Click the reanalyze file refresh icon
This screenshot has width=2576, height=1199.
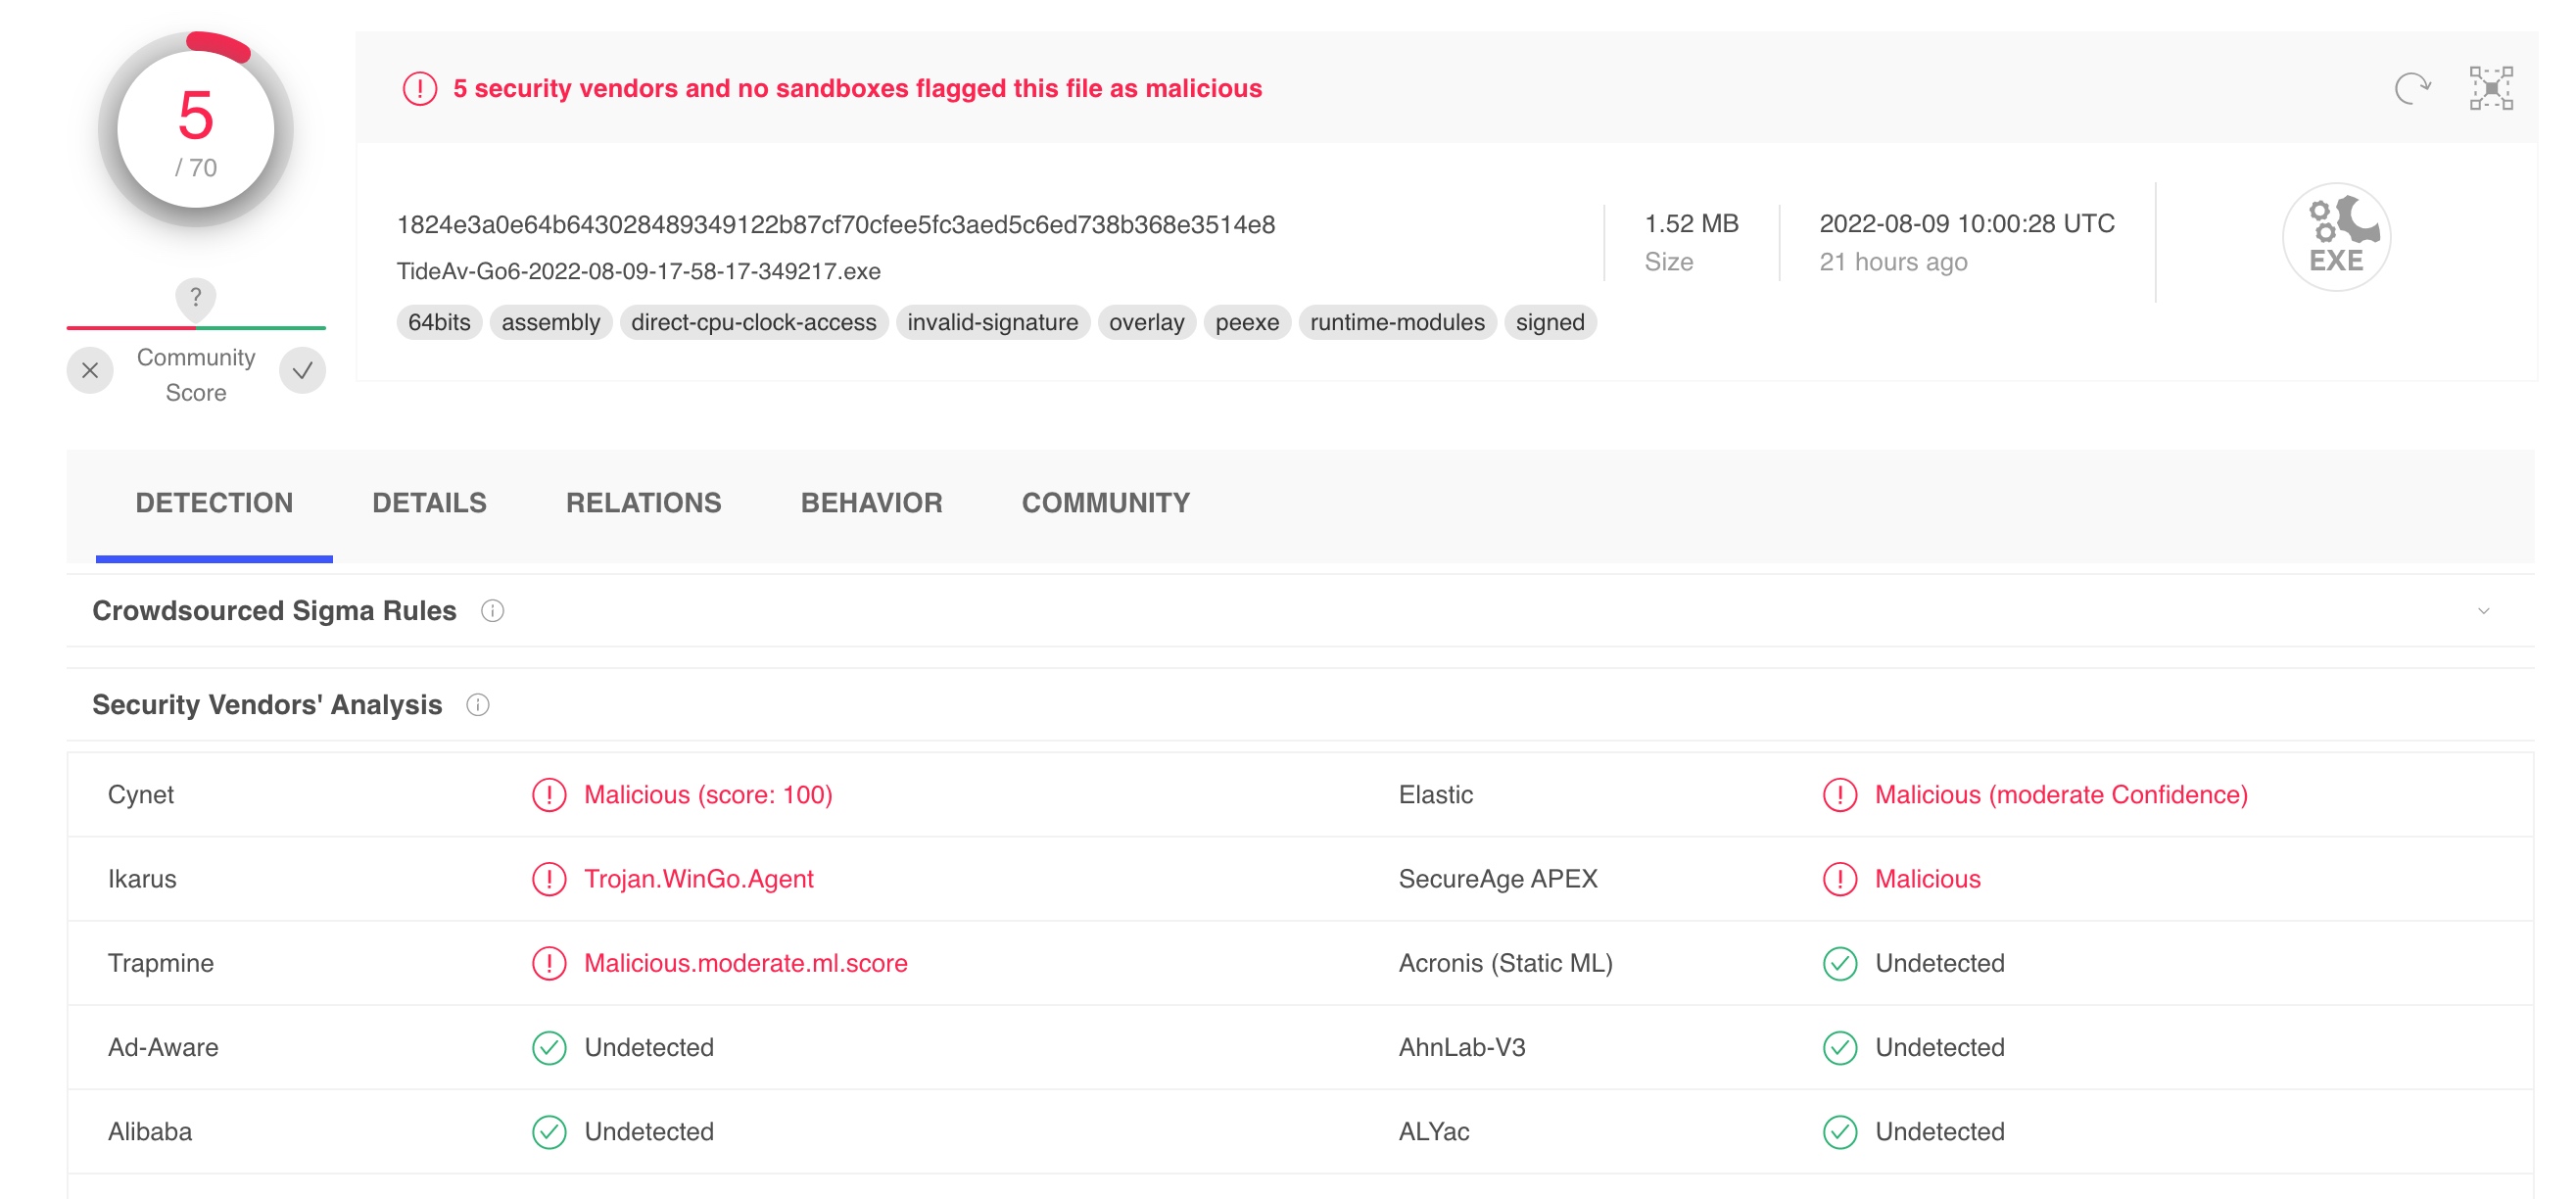tap(2411, 88)
